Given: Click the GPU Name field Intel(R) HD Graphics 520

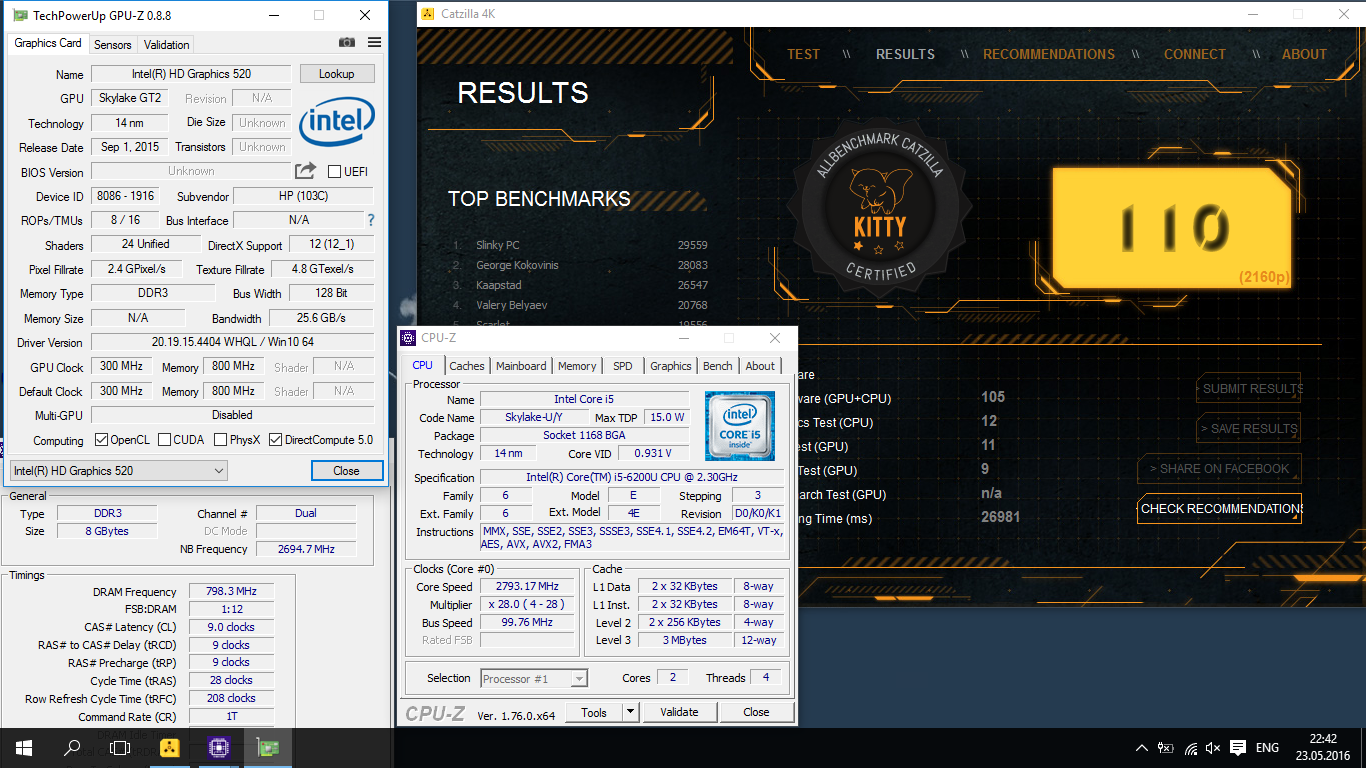Looking at the screenshot, I should (191, 74).
